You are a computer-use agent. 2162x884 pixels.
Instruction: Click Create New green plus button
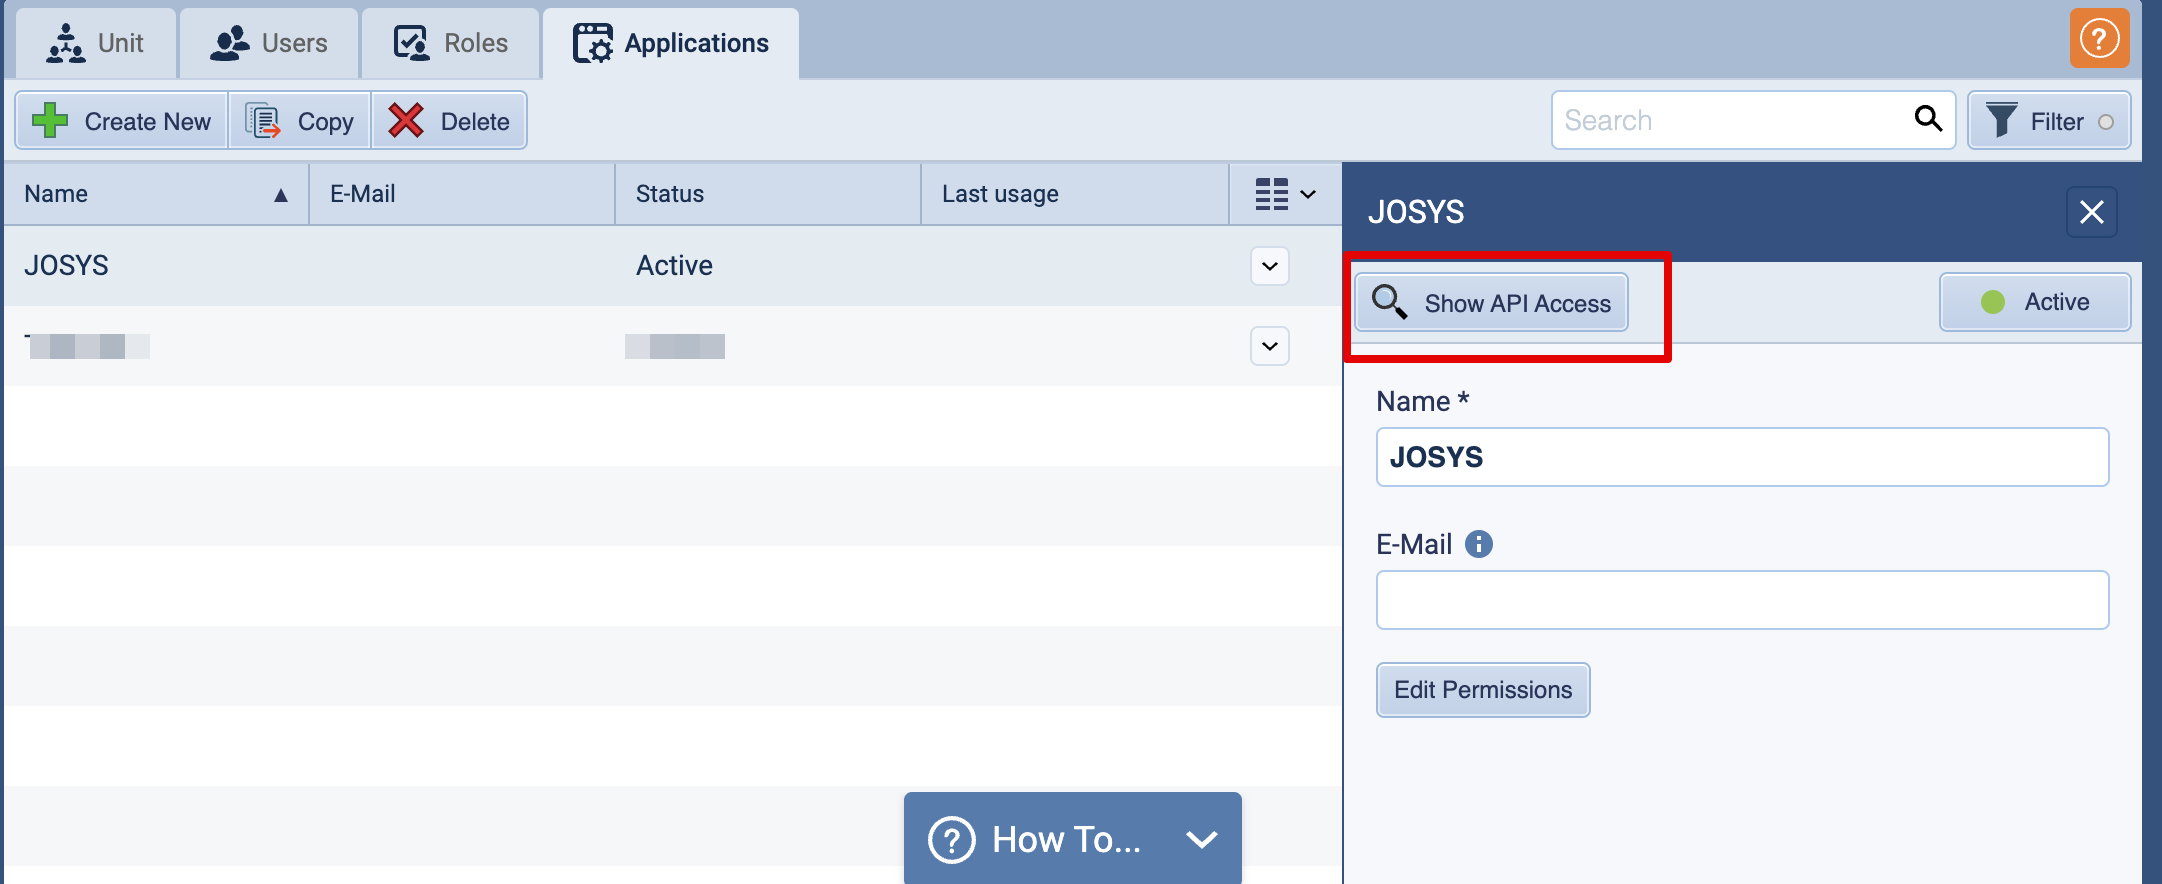point(122,121)
